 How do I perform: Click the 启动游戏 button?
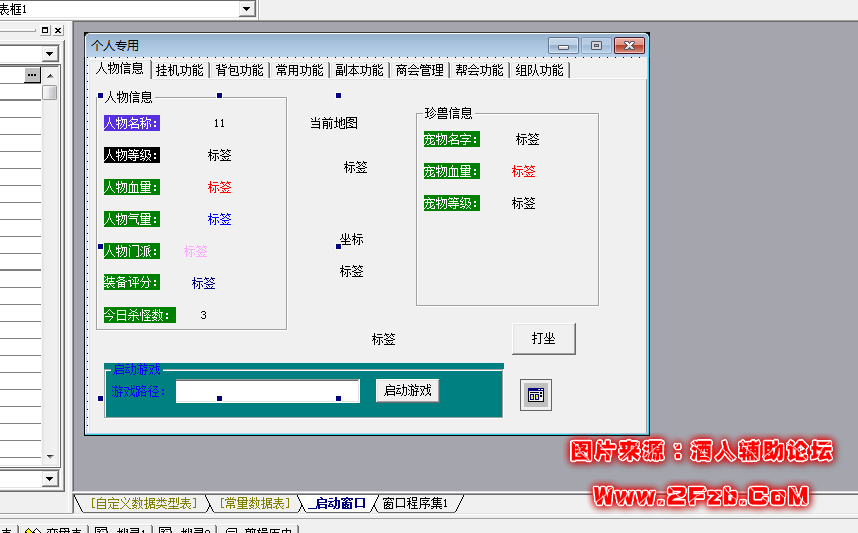click(x=407, y=391)
